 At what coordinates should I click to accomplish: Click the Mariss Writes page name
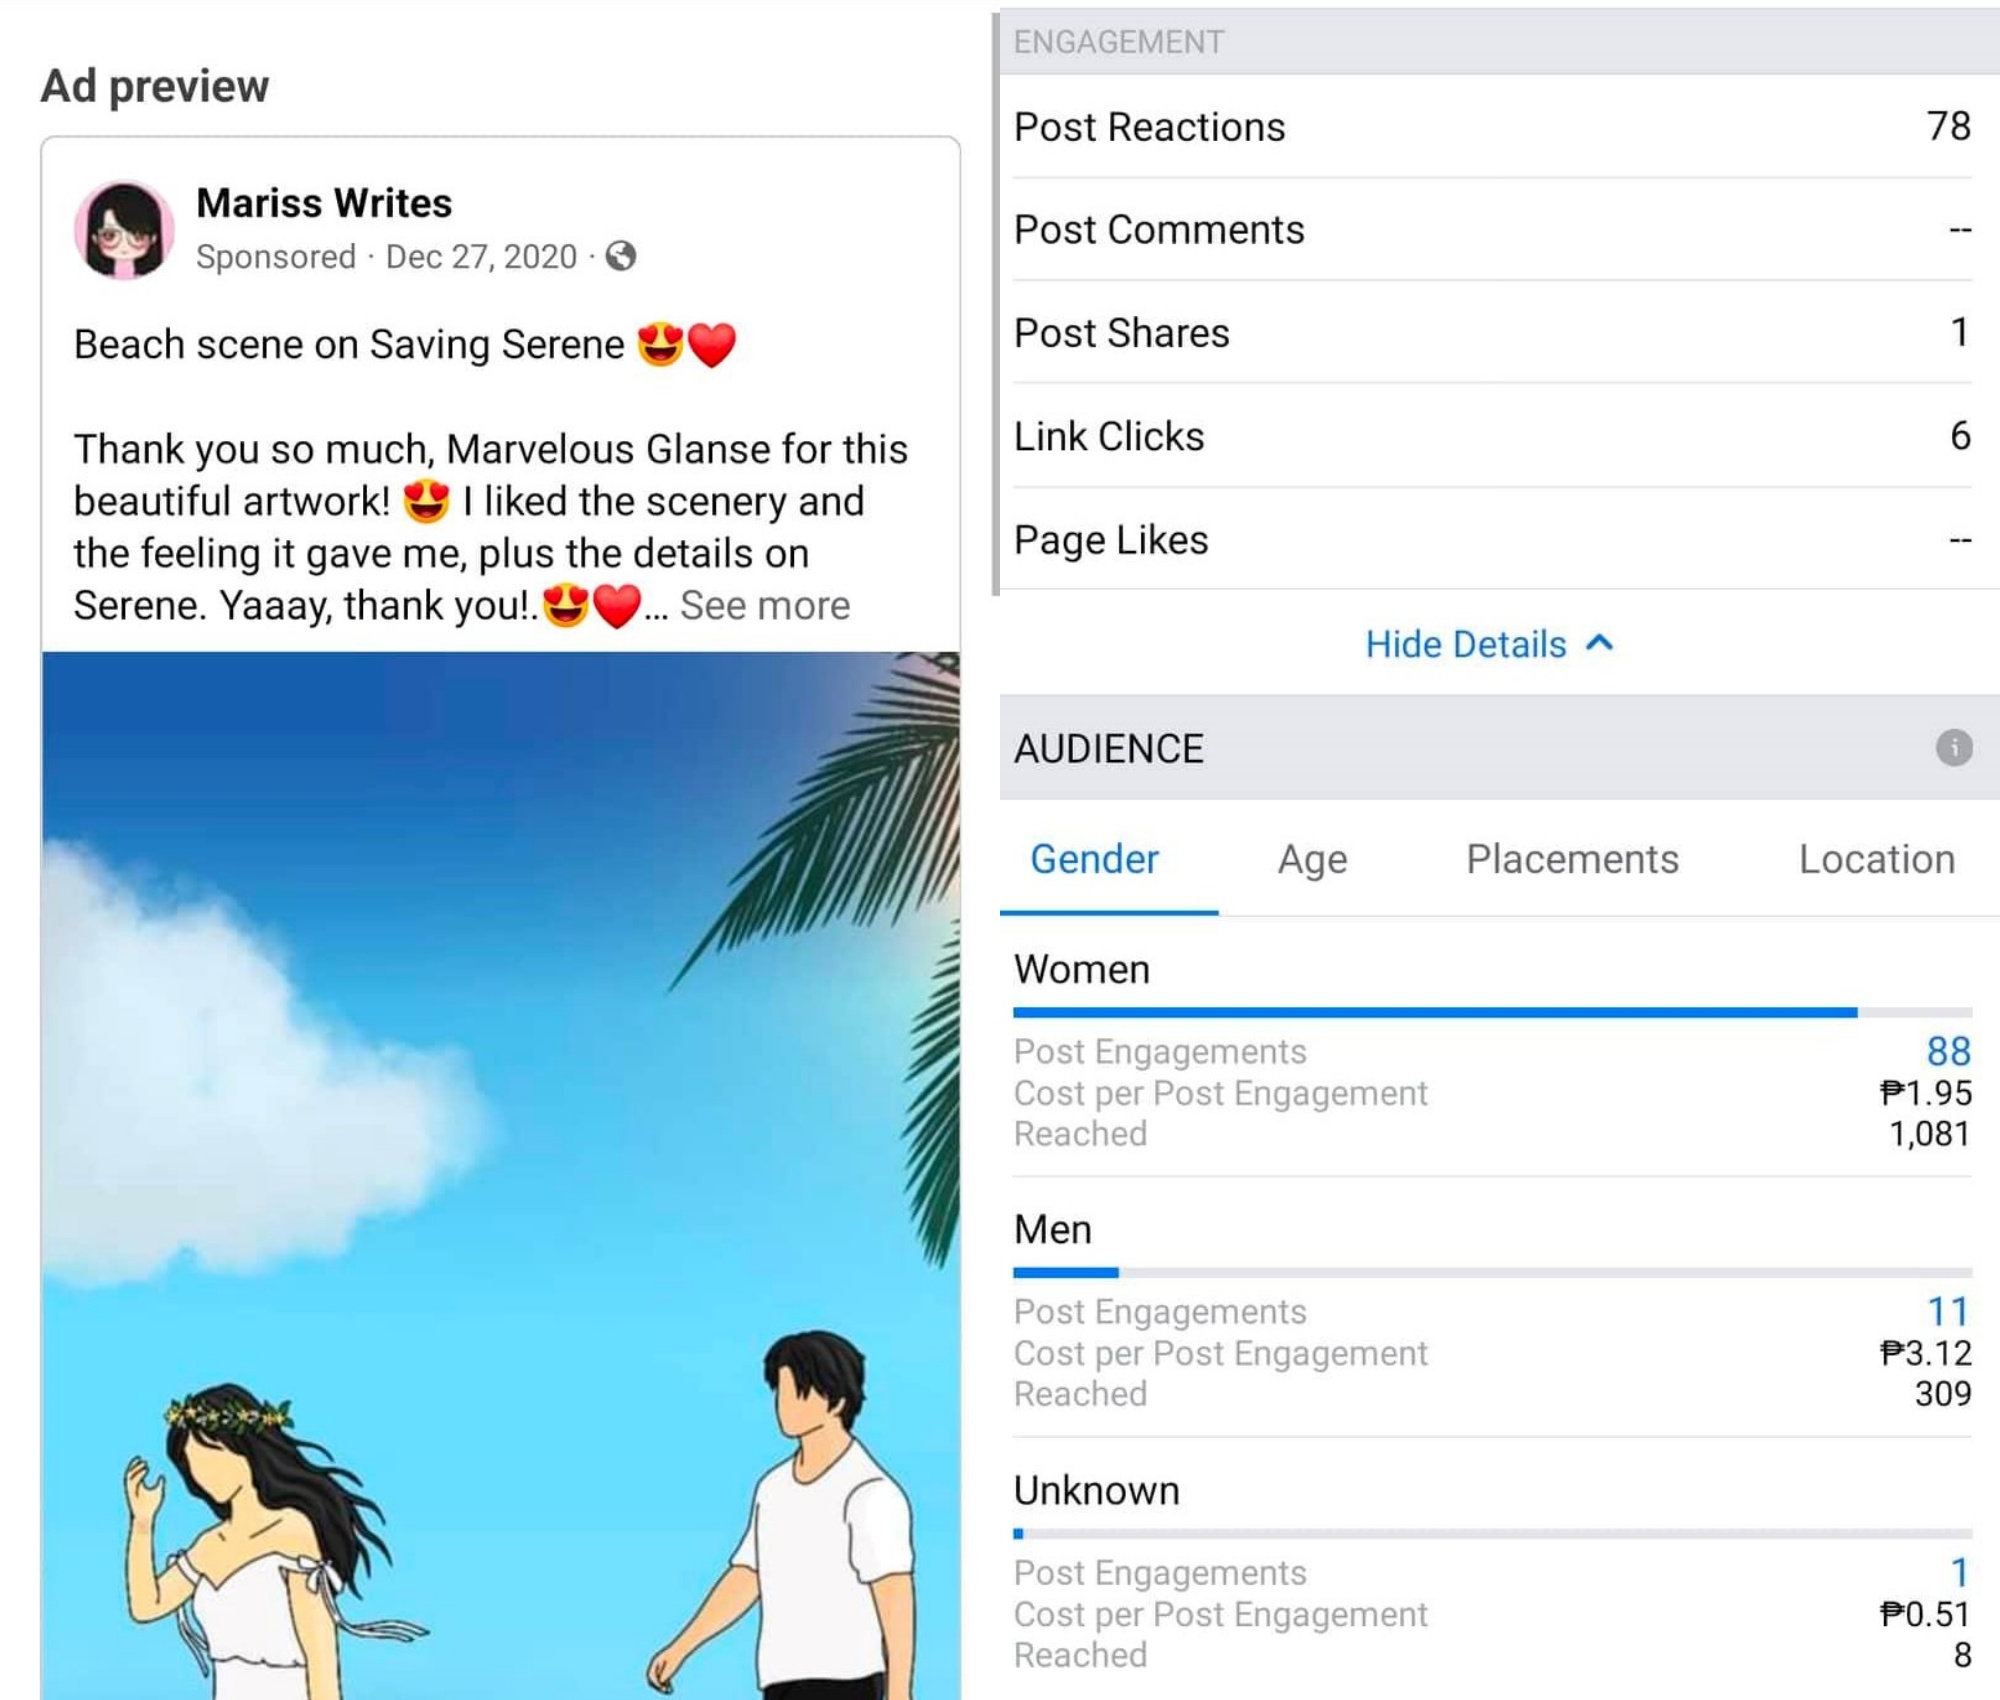click(x=324, y=203)
